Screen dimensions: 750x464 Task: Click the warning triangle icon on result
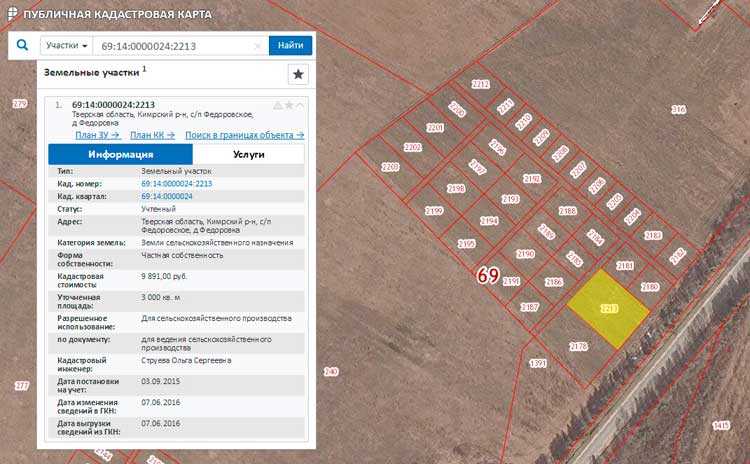click(278, 105)
